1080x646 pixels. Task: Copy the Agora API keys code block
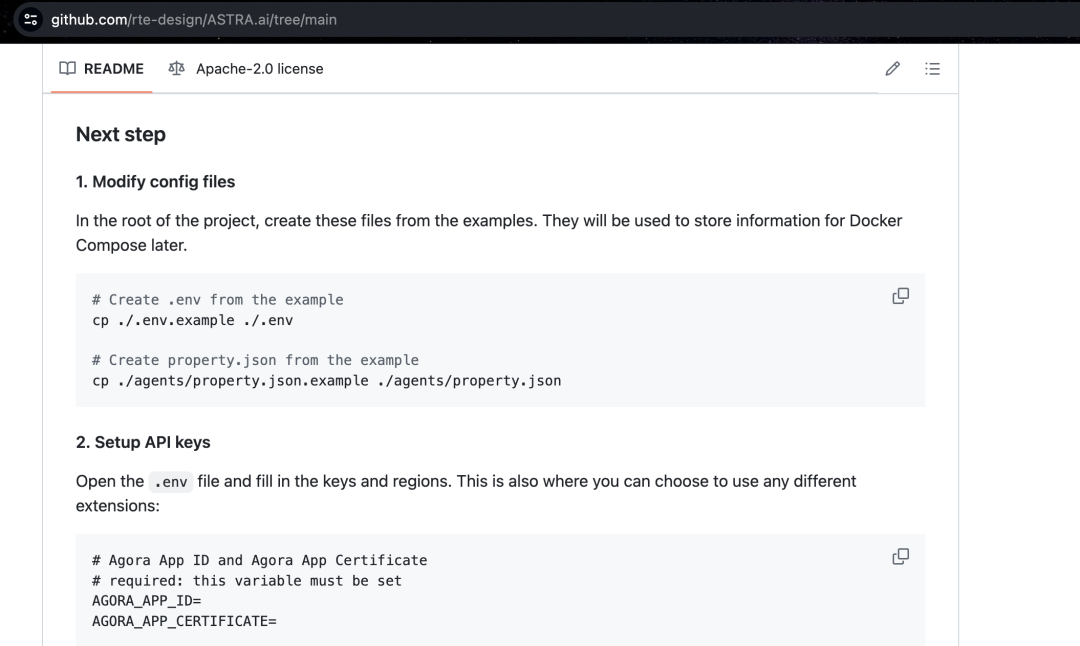click(900, 556)
